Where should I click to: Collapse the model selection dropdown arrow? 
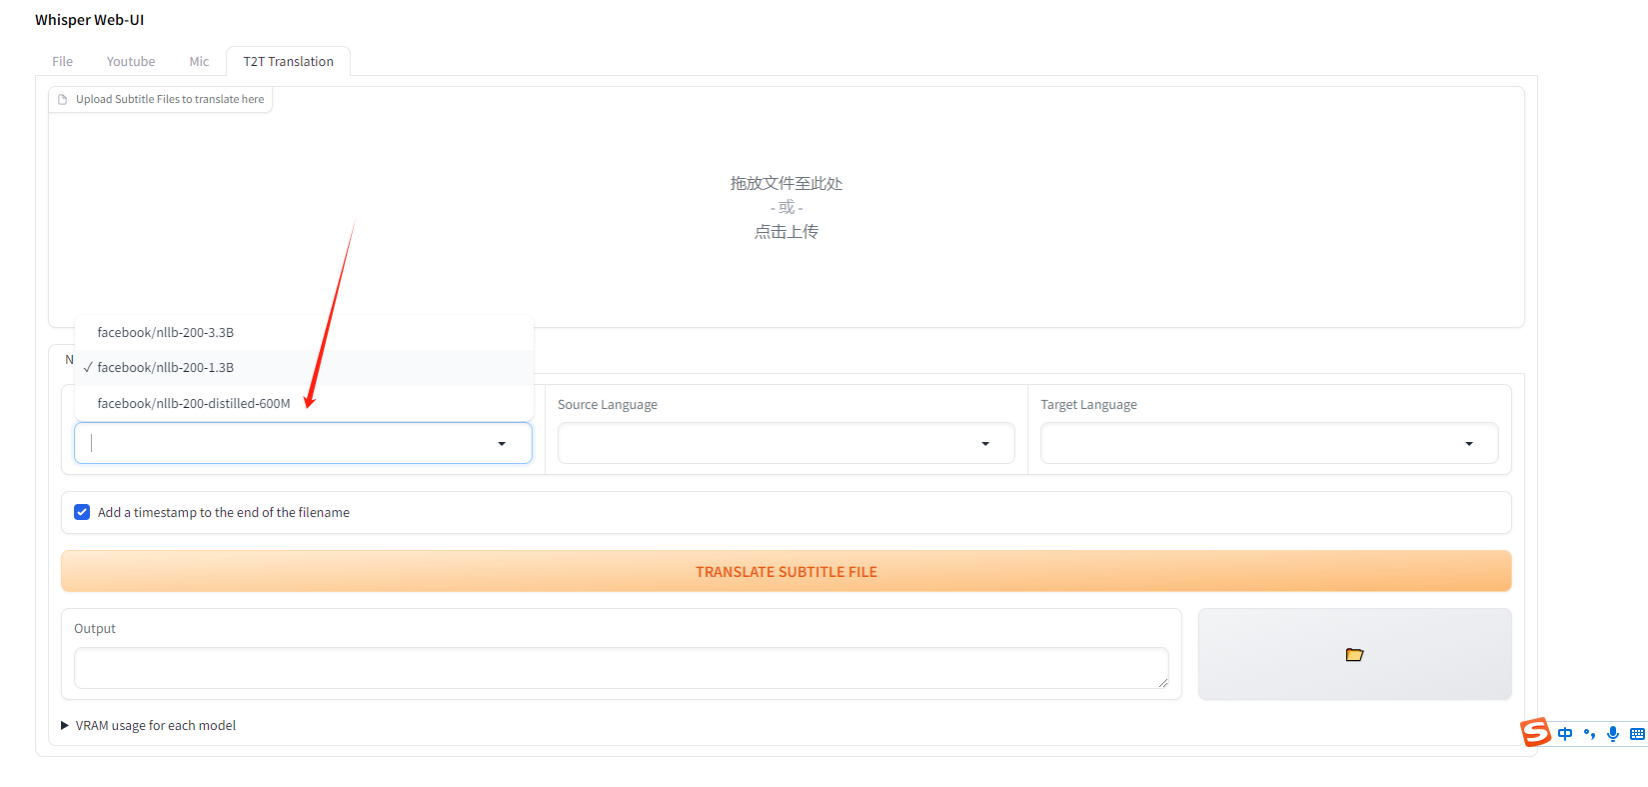502,443
